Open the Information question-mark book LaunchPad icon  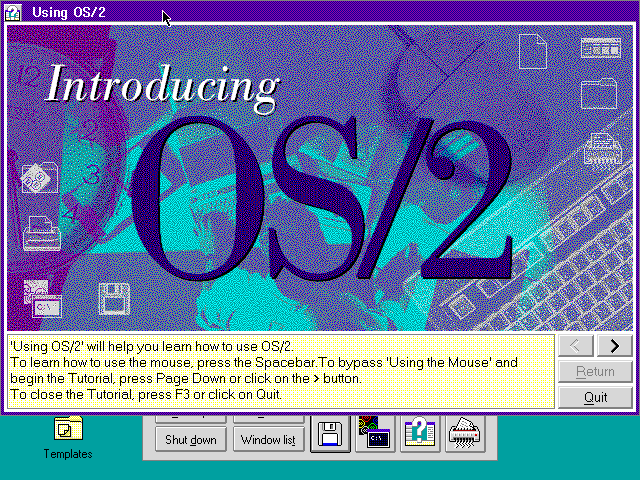pyautogui.click(x=420, y=434)
